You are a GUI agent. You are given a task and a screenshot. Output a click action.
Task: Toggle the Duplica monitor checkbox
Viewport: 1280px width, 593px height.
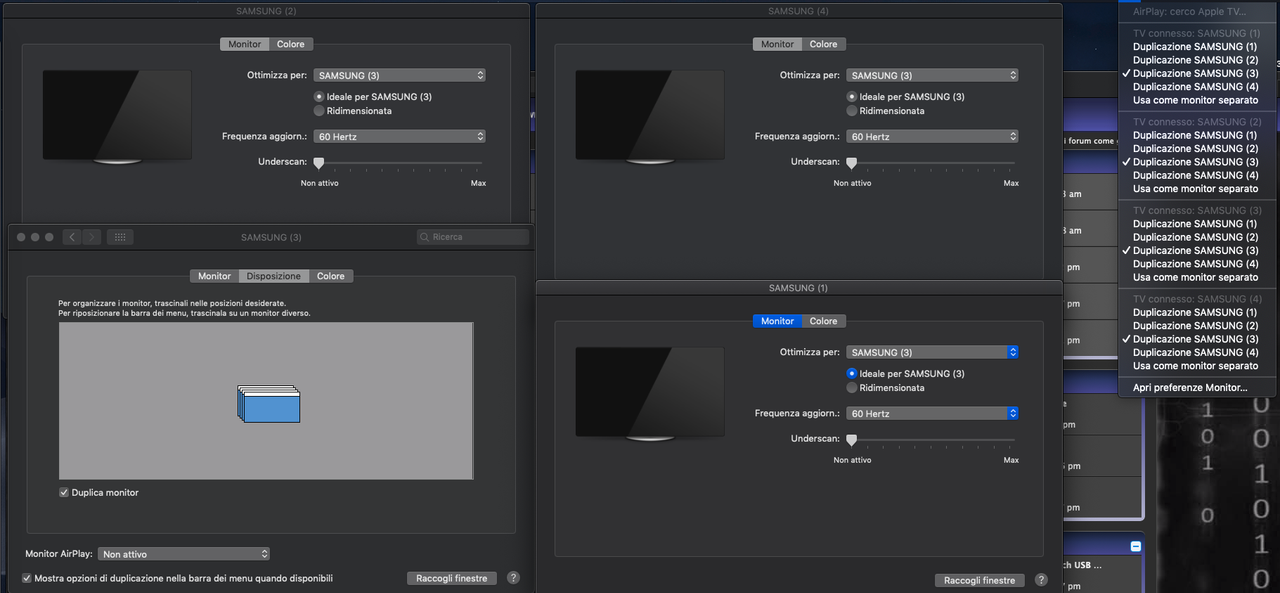click(64, 492)
